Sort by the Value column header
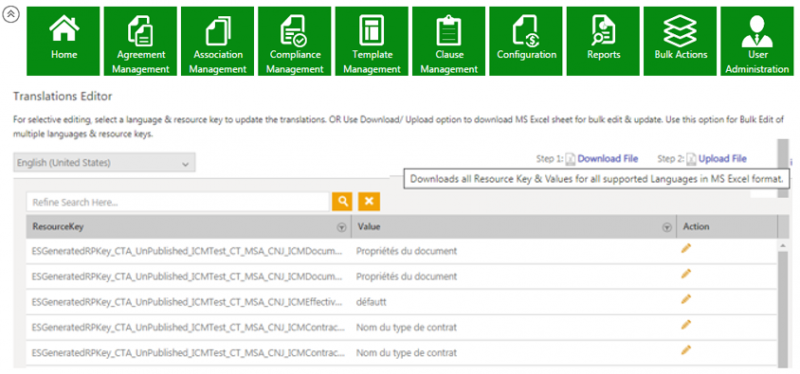This screenshot has width=800, height=374. pyautogui.click(x=368, y=227)
